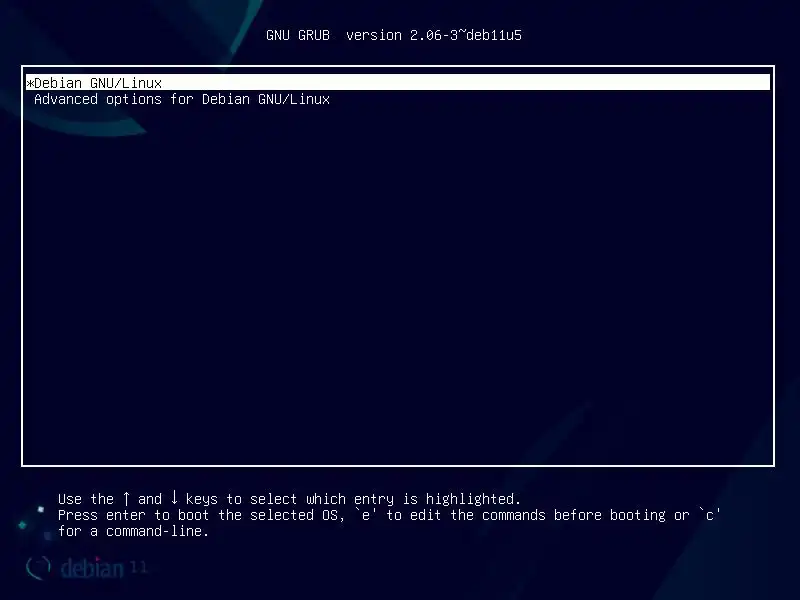Click the number 11 beside debian logo
The width and height of the screenshot is (800, 600).
click(138, 567)
